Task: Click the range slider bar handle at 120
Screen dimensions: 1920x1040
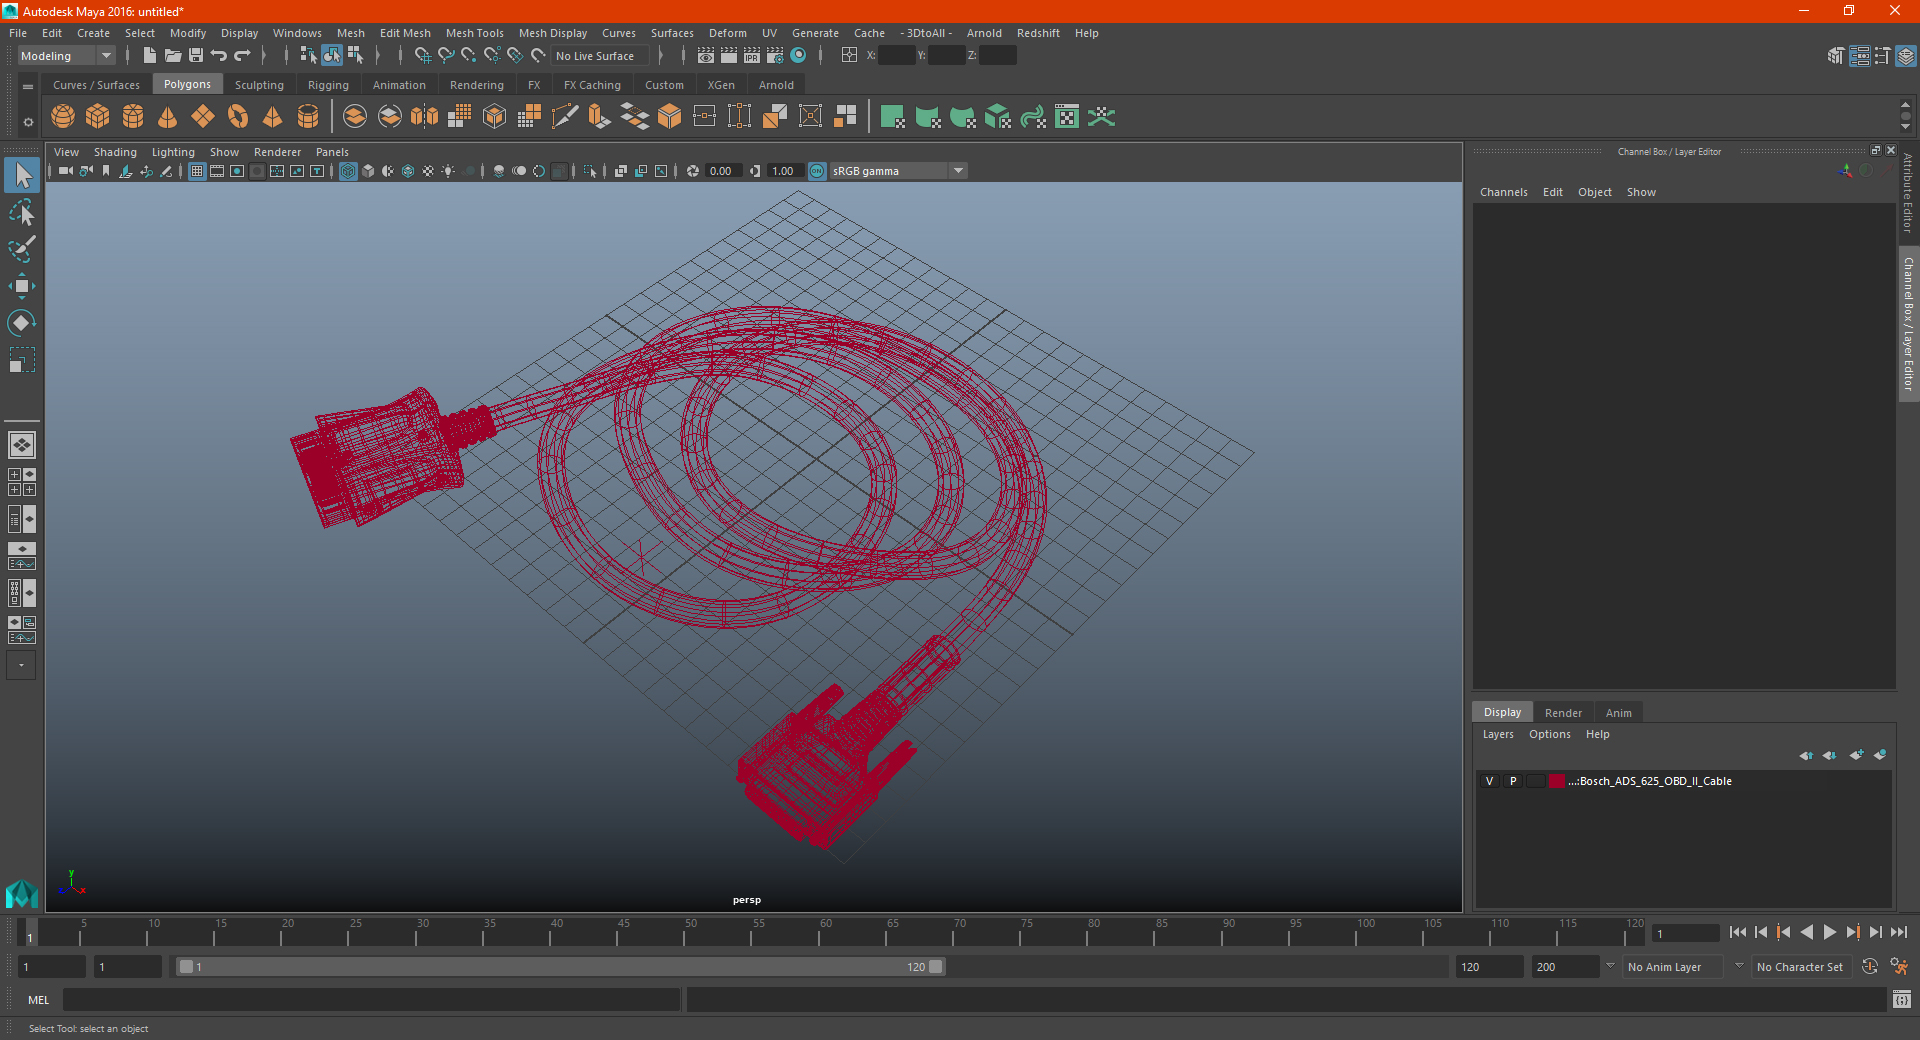Action: pos(936,967)
